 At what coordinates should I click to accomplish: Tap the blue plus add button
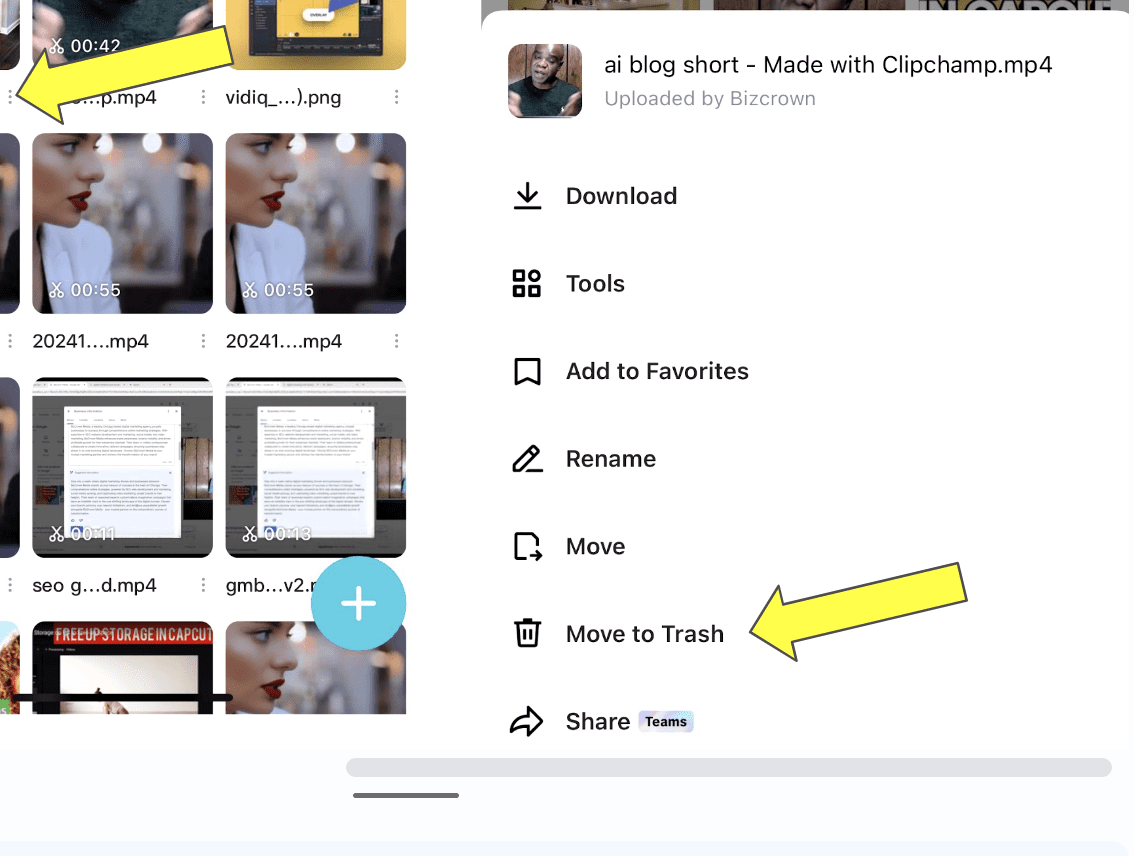point(359,603)
